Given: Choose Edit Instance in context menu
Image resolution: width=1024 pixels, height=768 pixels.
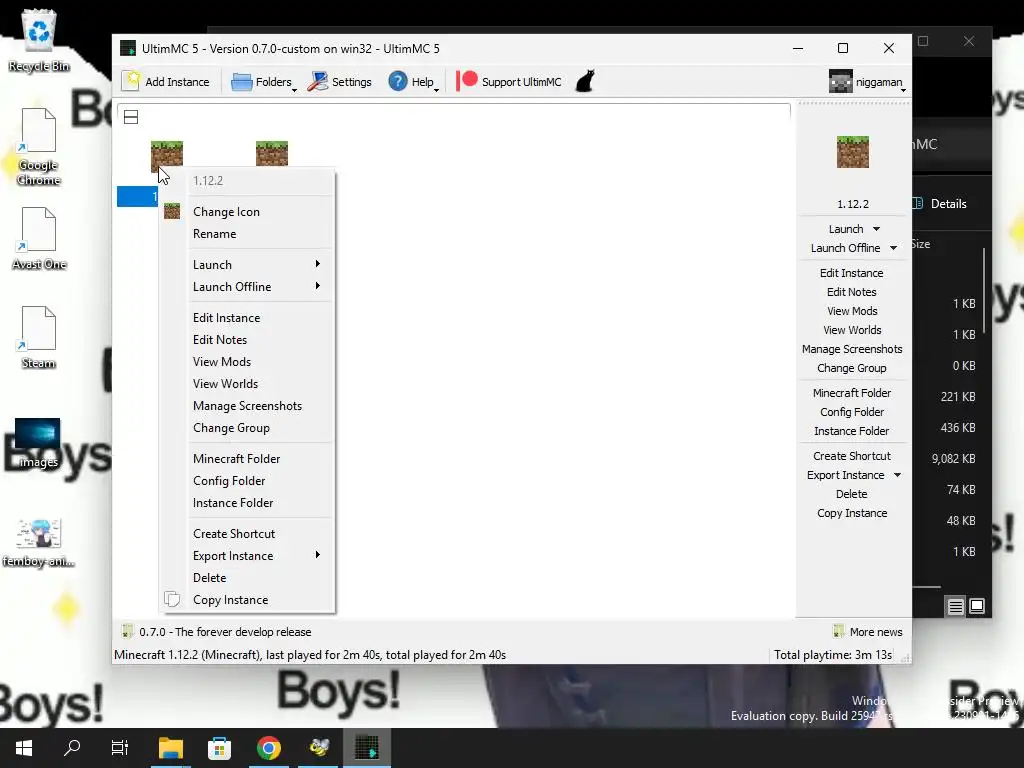Looking at the screenshot, I should [227, 317].
